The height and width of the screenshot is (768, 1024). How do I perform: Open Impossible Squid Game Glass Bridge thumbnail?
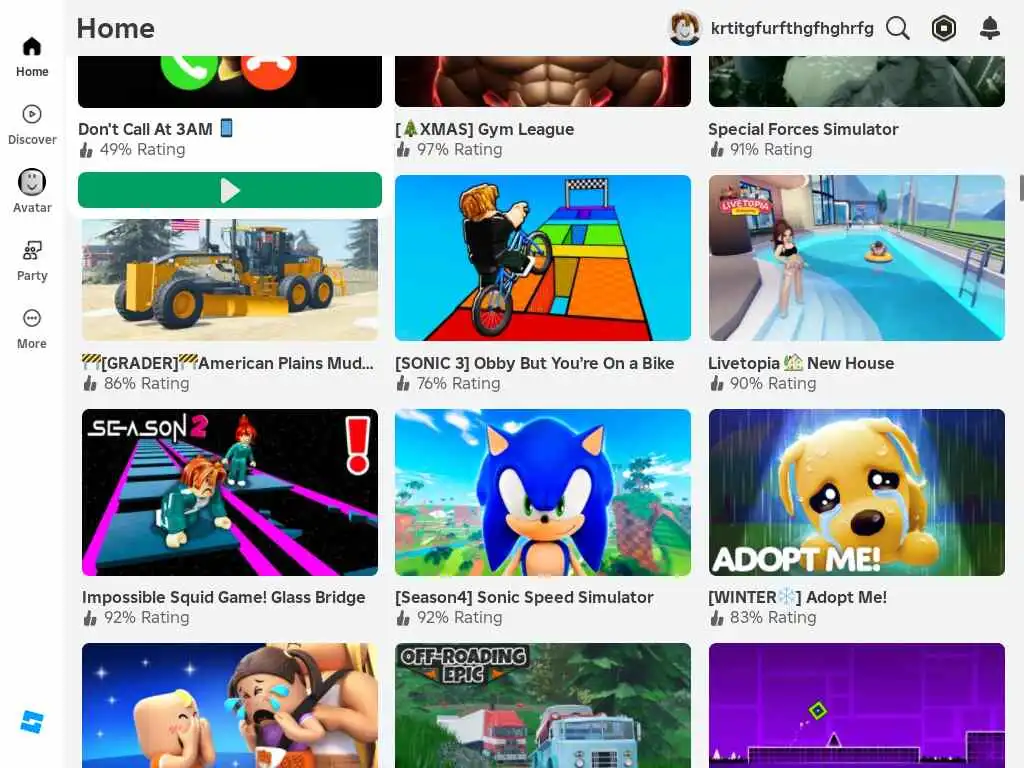(230, 492)
